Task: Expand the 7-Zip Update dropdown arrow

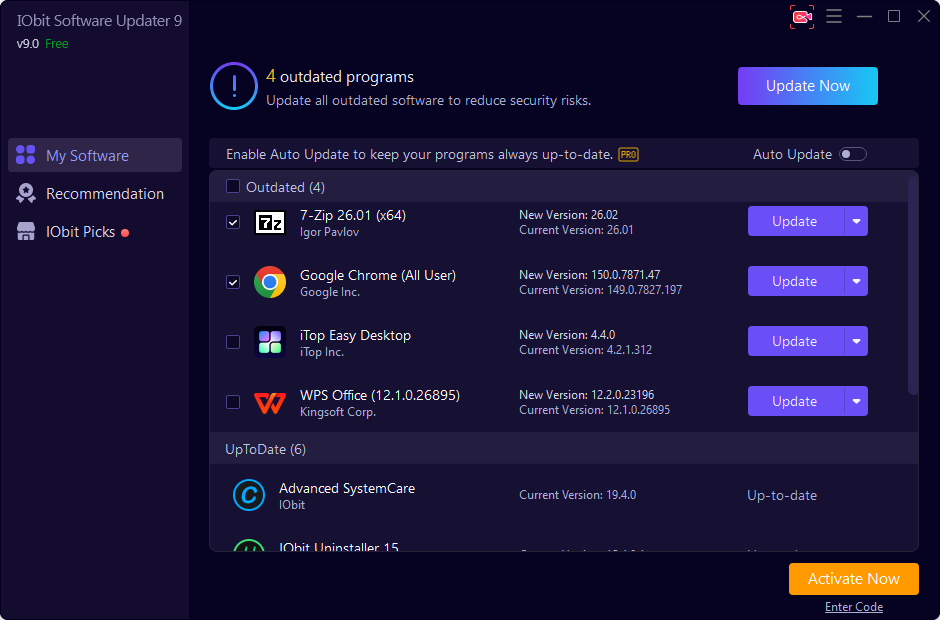Action: pyautogui.click(x=856, y=221)
